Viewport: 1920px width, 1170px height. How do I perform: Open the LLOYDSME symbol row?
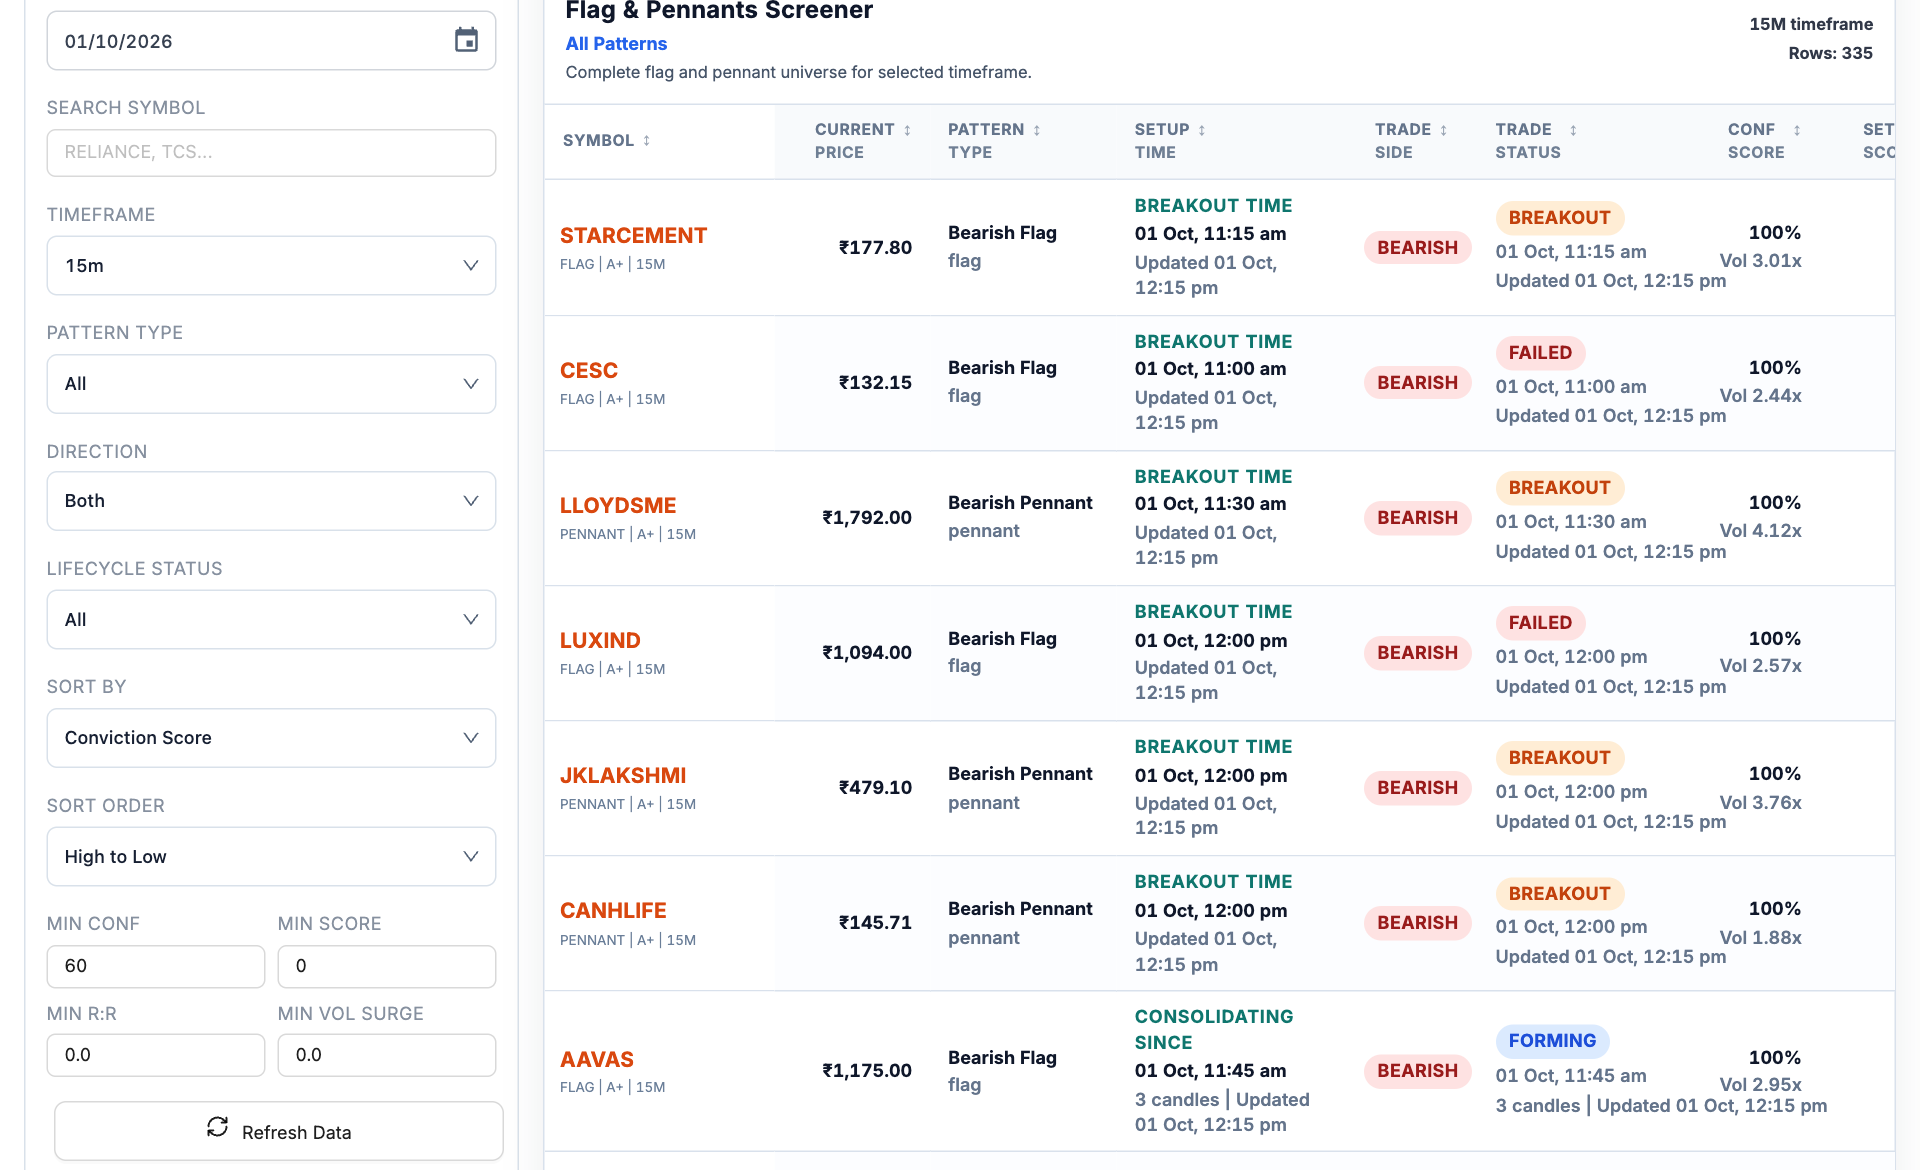tap(618, 506)
